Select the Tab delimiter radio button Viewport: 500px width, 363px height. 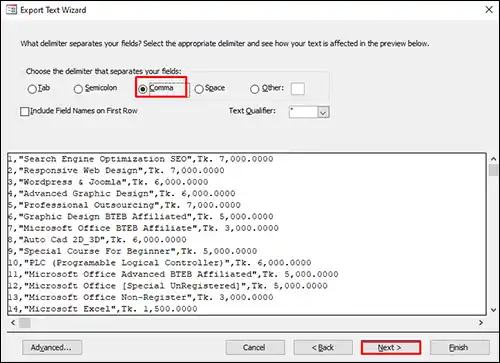(x=32, y=89)
